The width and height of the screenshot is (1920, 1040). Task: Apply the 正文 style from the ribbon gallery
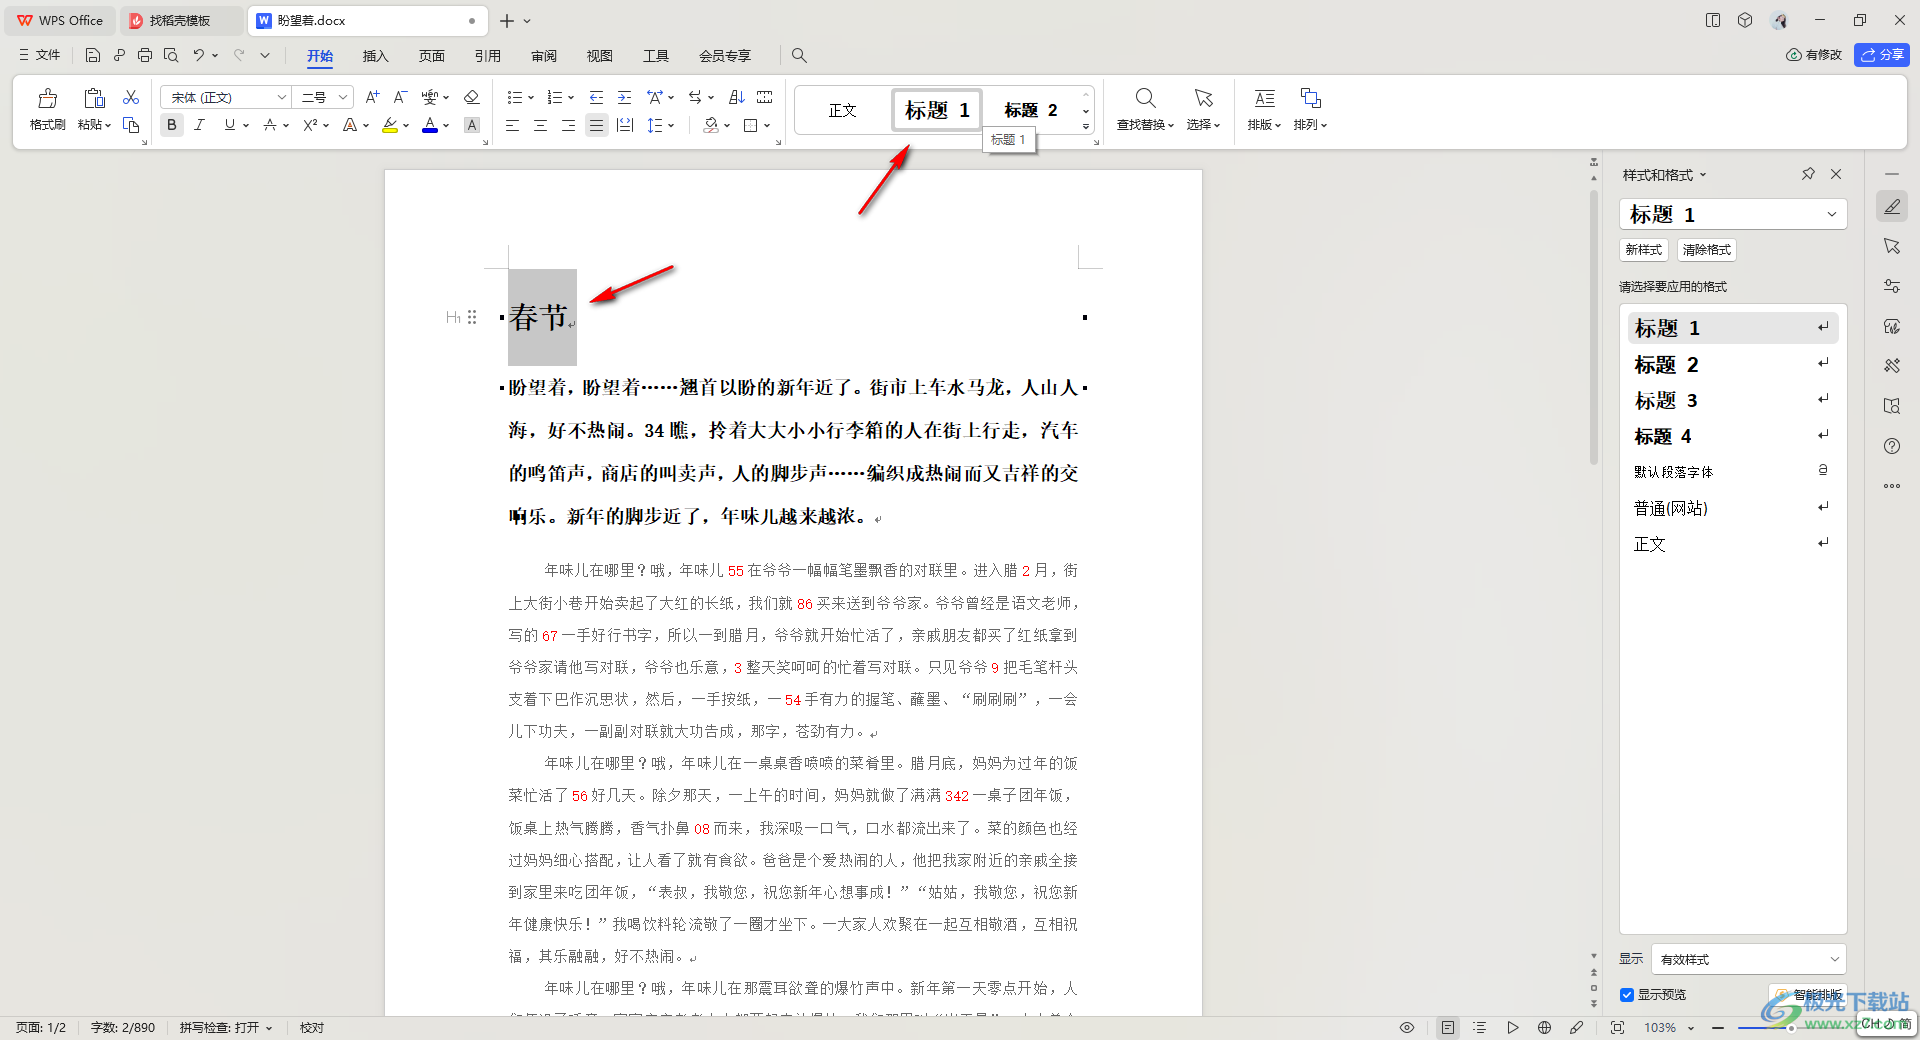pyautogui.click(x=843, y=110)
